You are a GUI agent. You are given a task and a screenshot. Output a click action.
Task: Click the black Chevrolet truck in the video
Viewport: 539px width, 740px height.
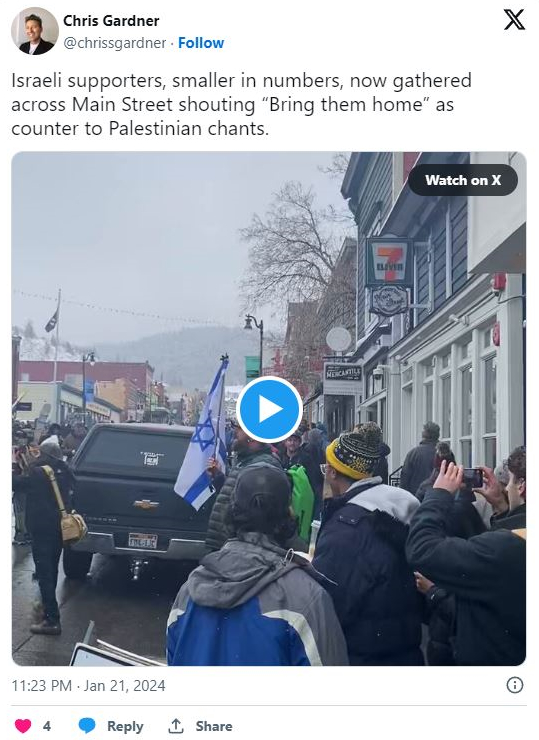click(138, 498)
